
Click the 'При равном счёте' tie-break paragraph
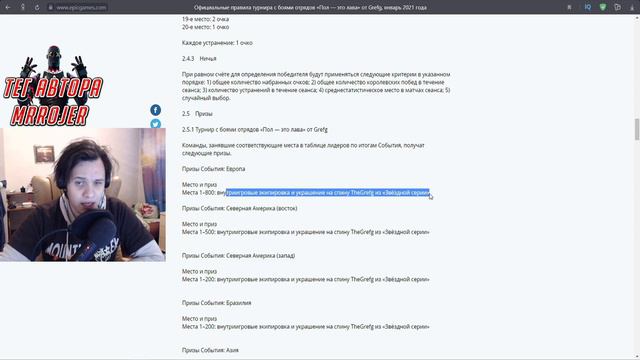316,86
